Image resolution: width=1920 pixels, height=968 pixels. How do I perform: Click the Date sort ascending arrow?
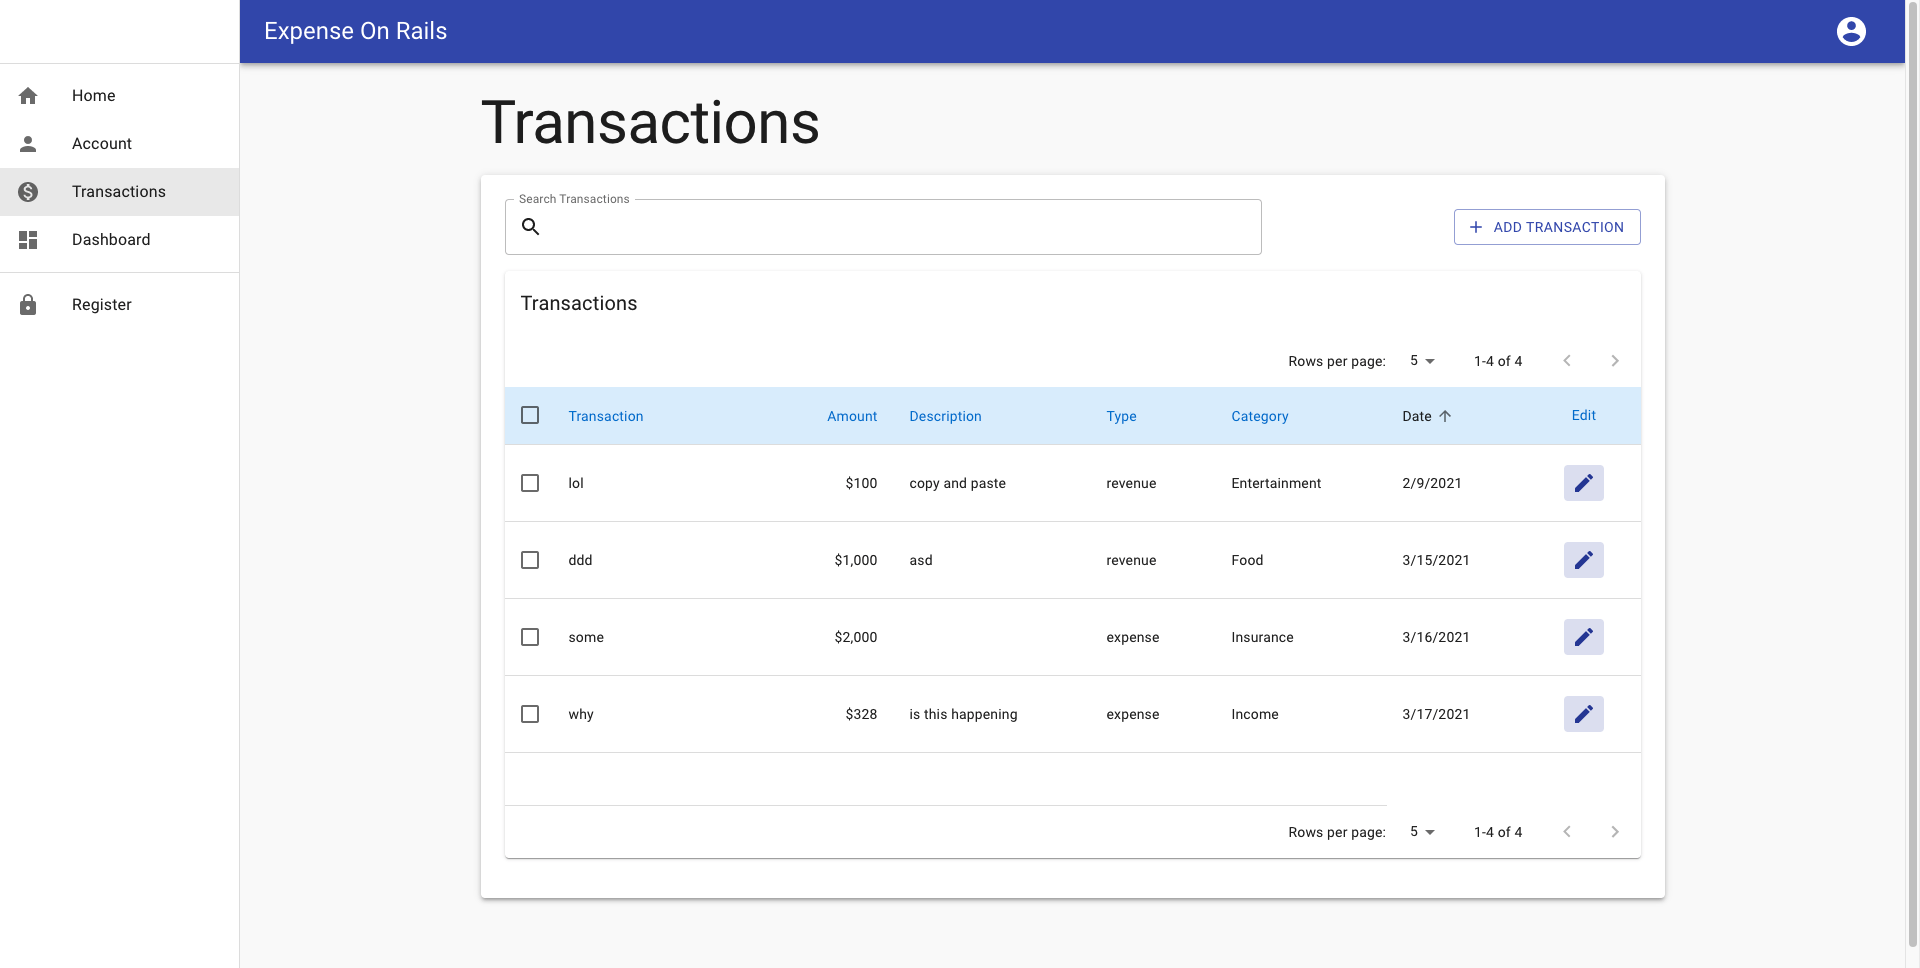click(1445, 416)
